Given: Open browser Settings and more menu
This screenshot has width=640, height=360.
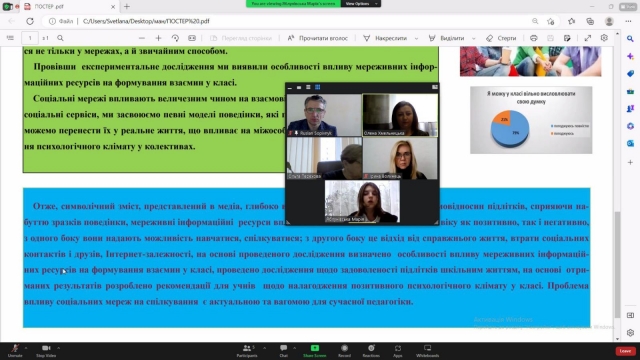Looking at the screenshot, I should [628, 21].
